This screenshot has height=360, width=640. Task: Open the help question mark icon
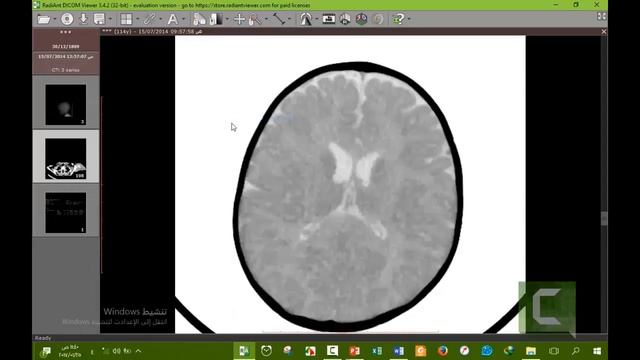point(398,19)
